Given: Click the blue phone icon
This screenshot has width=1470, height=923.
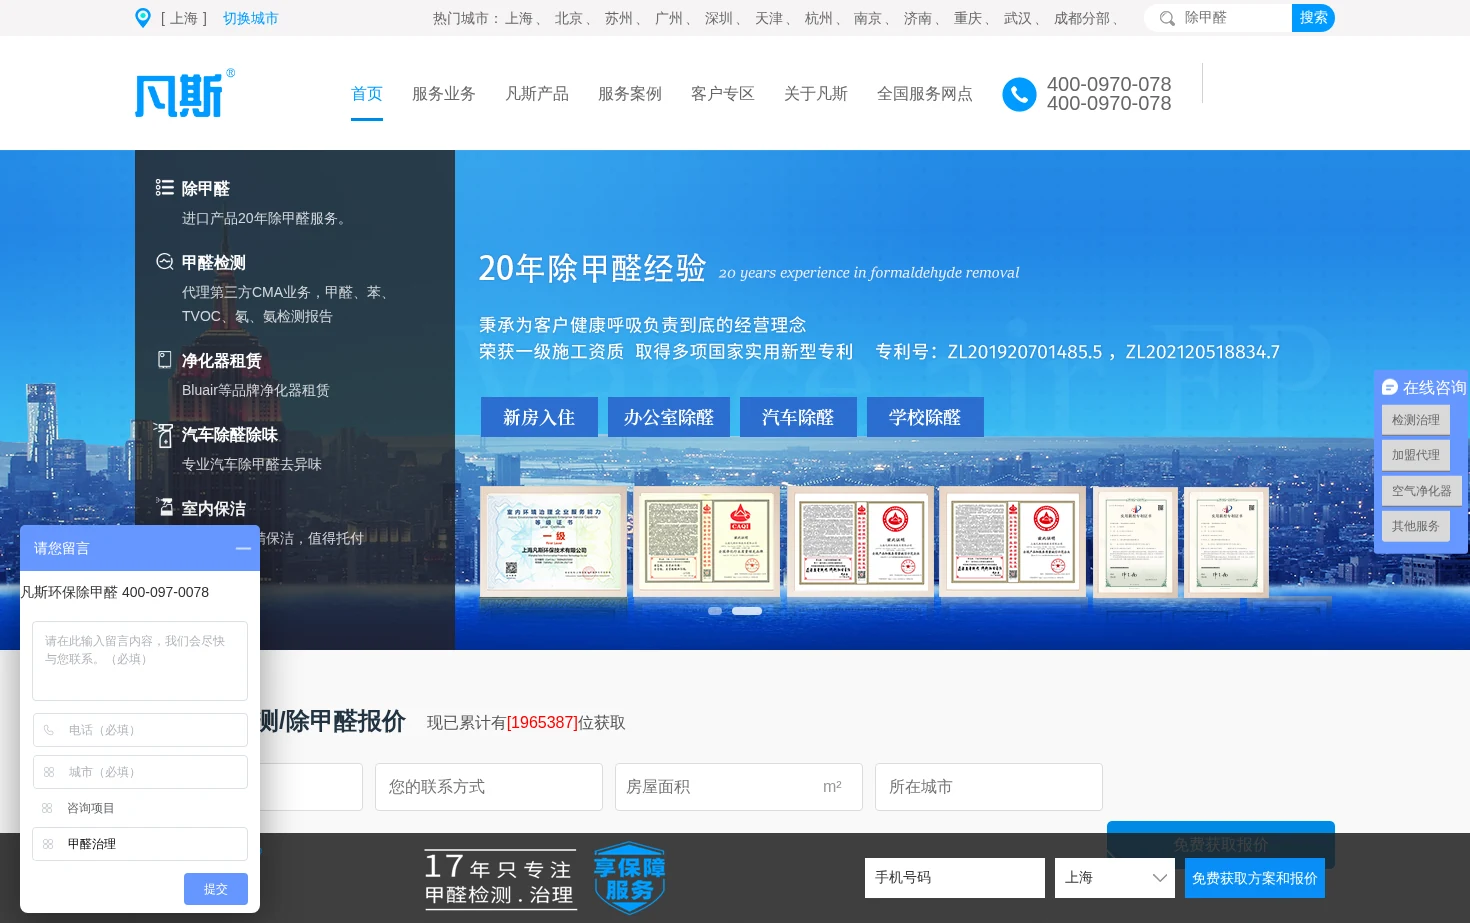Looking at the screenshot, I should [x=1019, y=94].
